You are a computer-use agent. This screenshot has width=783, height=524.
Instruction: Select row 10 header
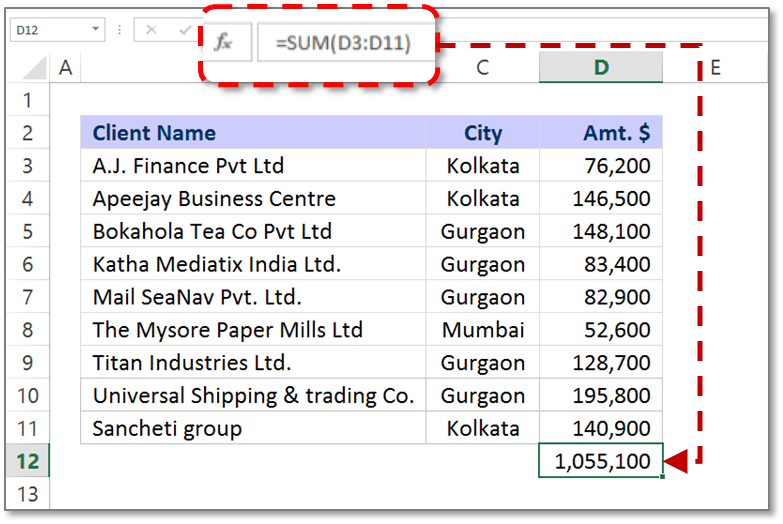[x=27, y=395]
